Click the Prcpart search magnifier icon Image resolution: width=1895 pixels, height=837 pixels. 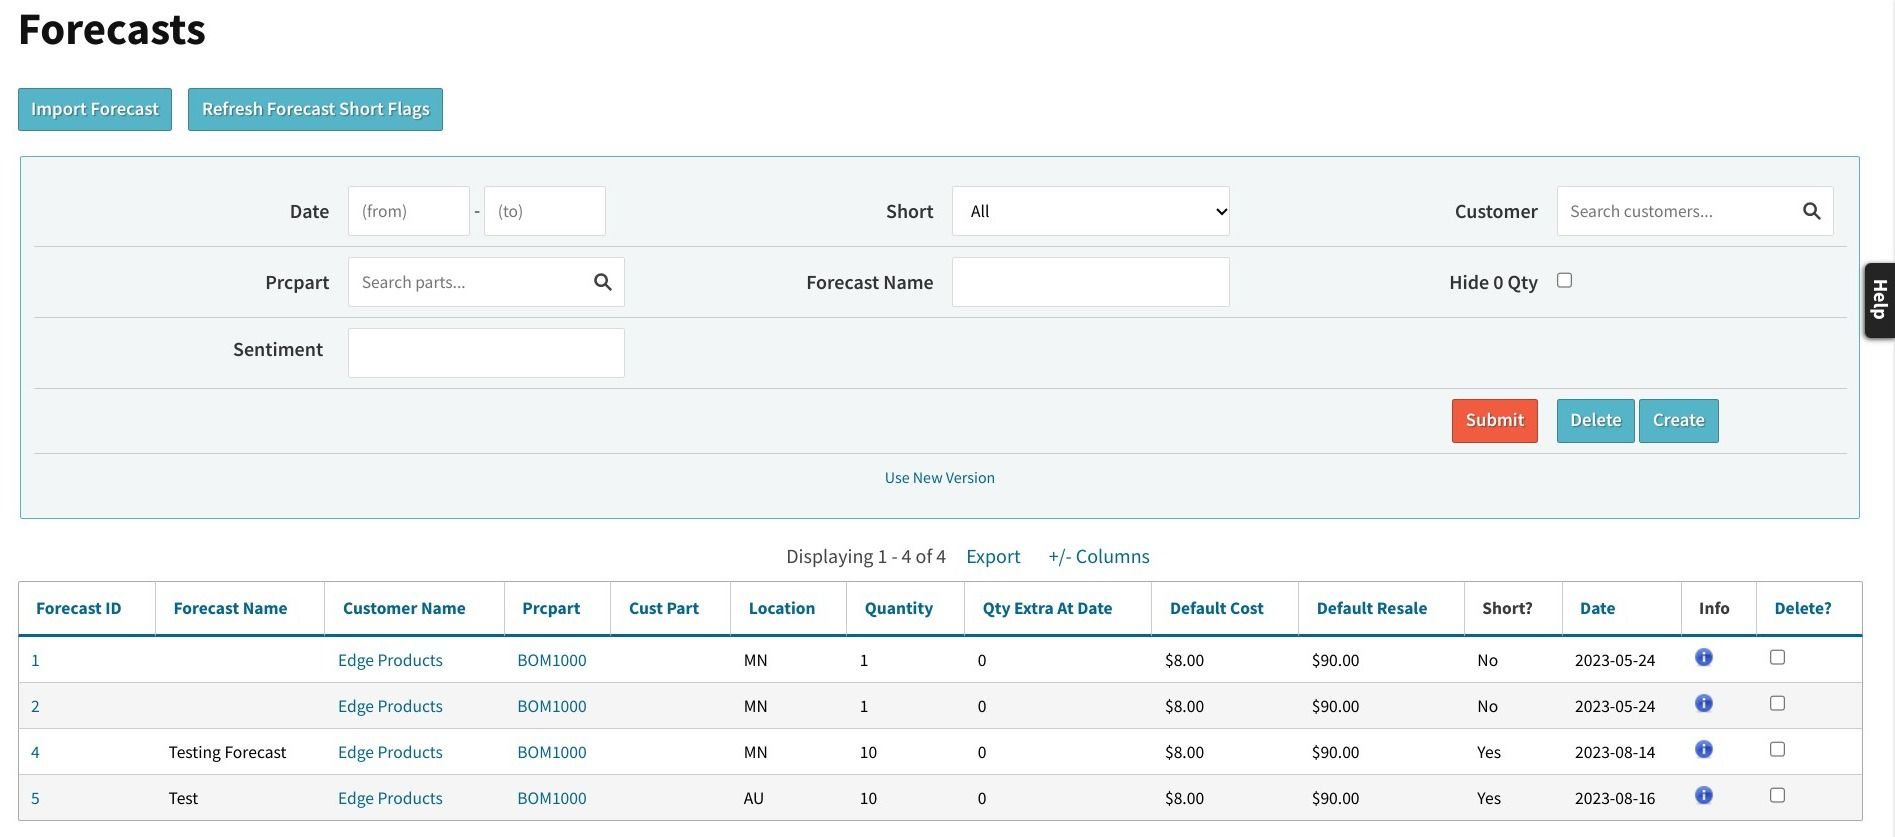point(602,282)
